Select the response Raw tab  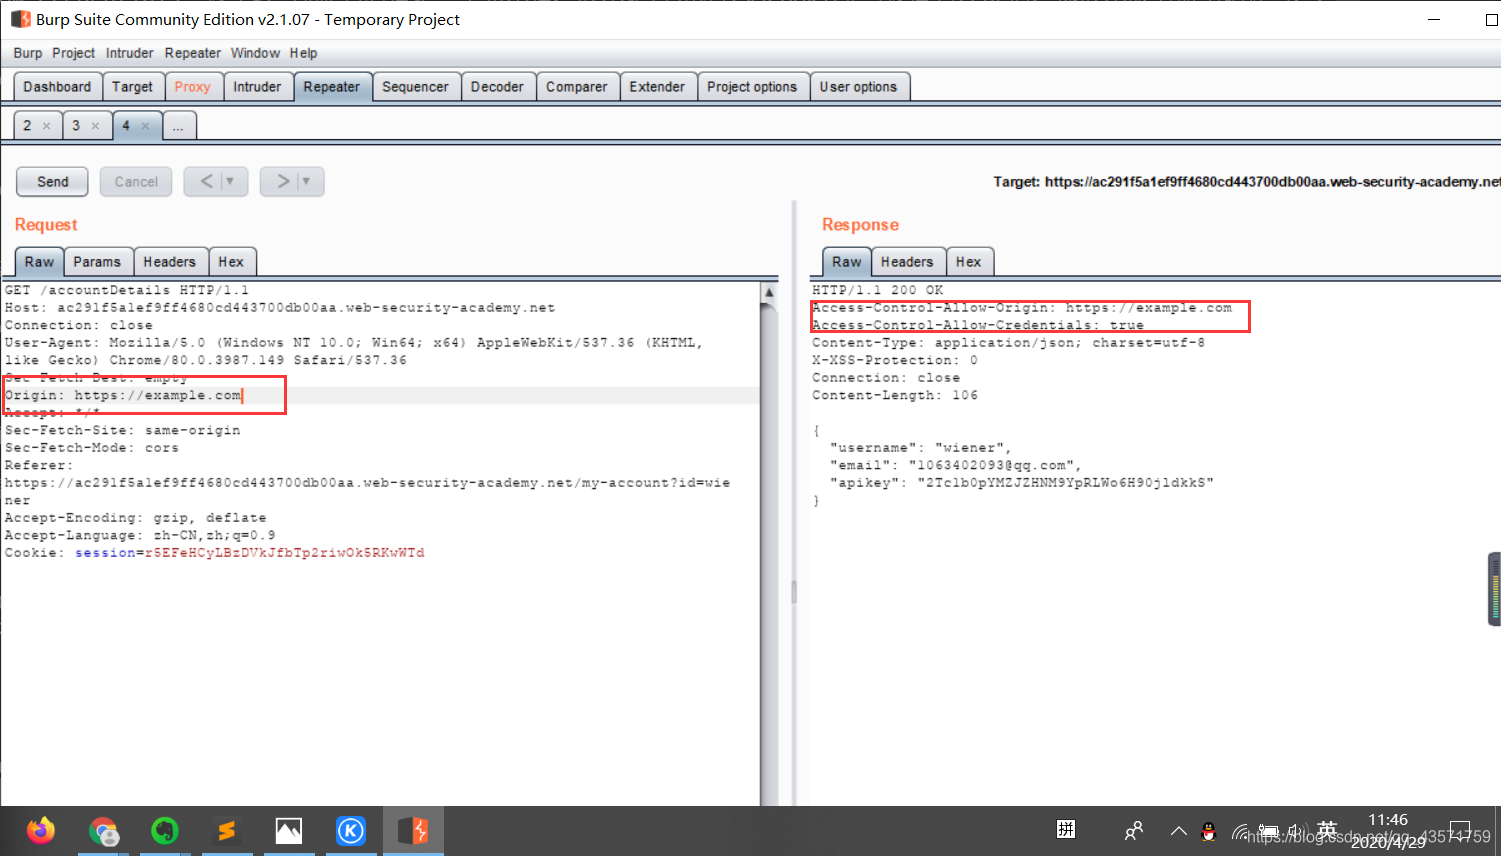[846, 262]
